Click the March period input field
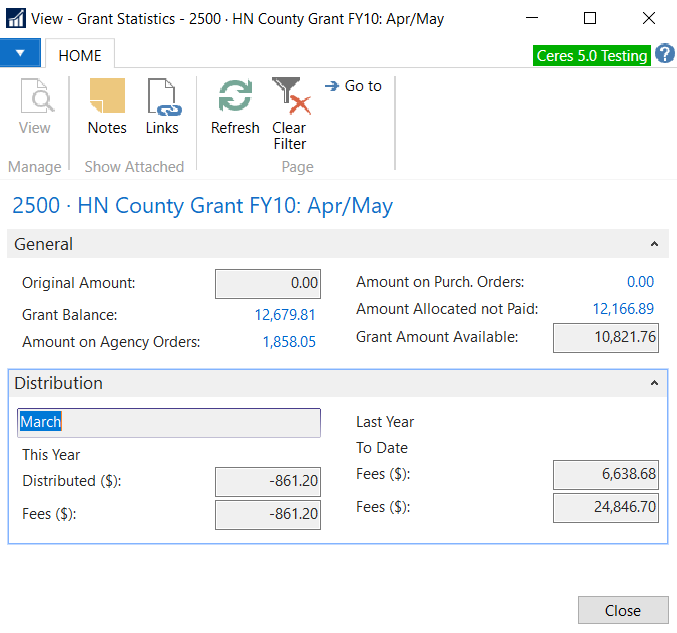 pos(169,422)
